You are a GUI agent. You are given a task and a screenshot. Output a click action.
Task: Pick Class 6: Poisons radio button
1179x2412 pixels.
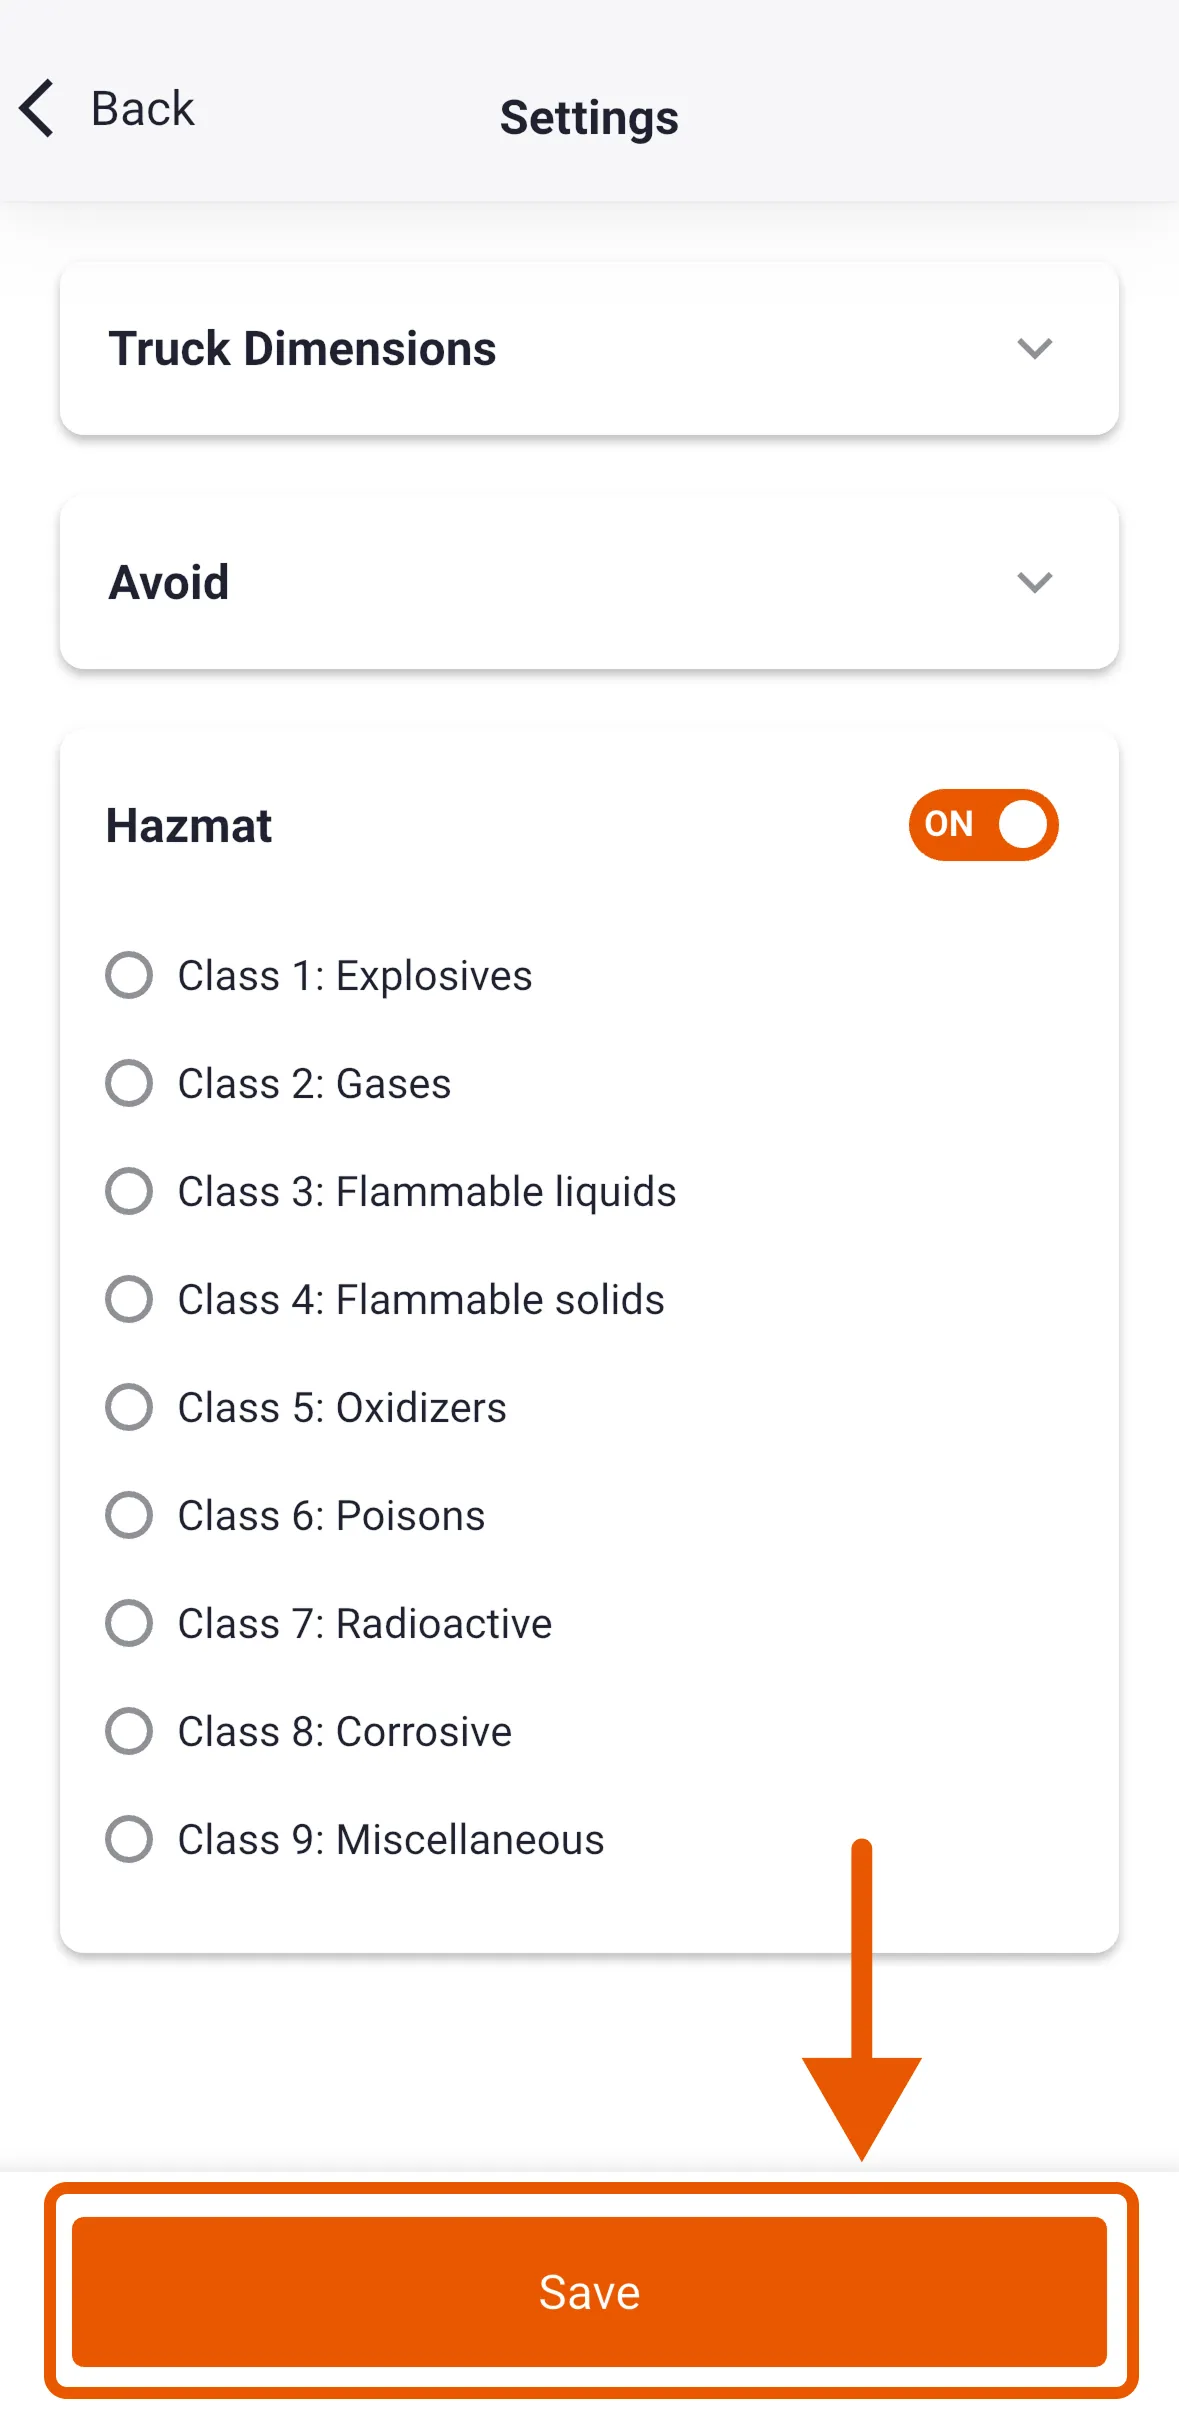coord(129,1515)
